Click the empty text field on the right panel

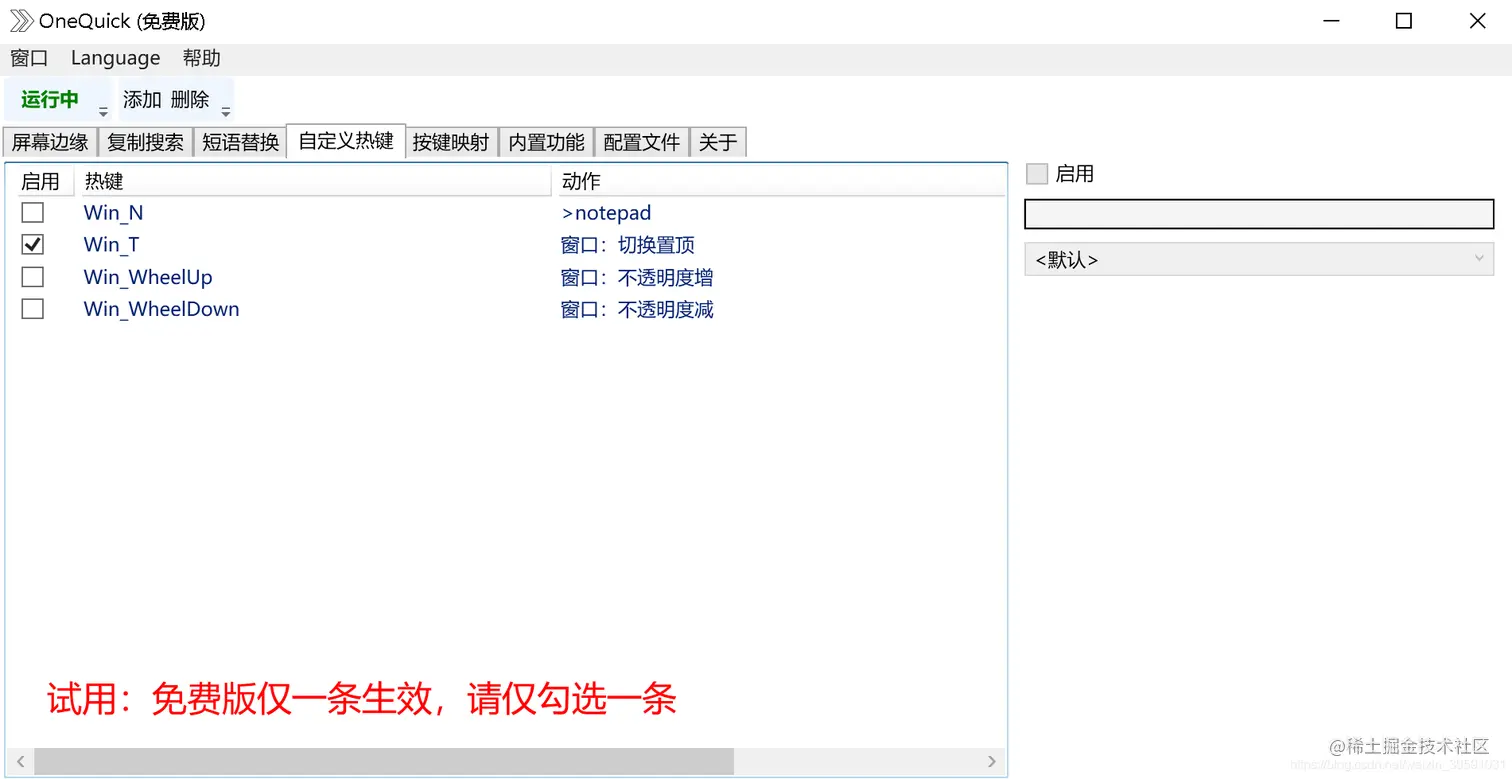tap(1258, 214)
